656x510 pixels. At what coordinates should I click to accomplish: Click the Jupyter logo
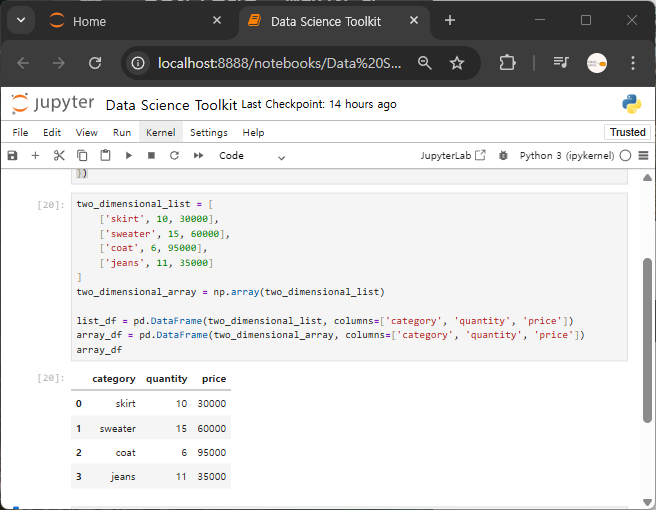pos(53,103)
